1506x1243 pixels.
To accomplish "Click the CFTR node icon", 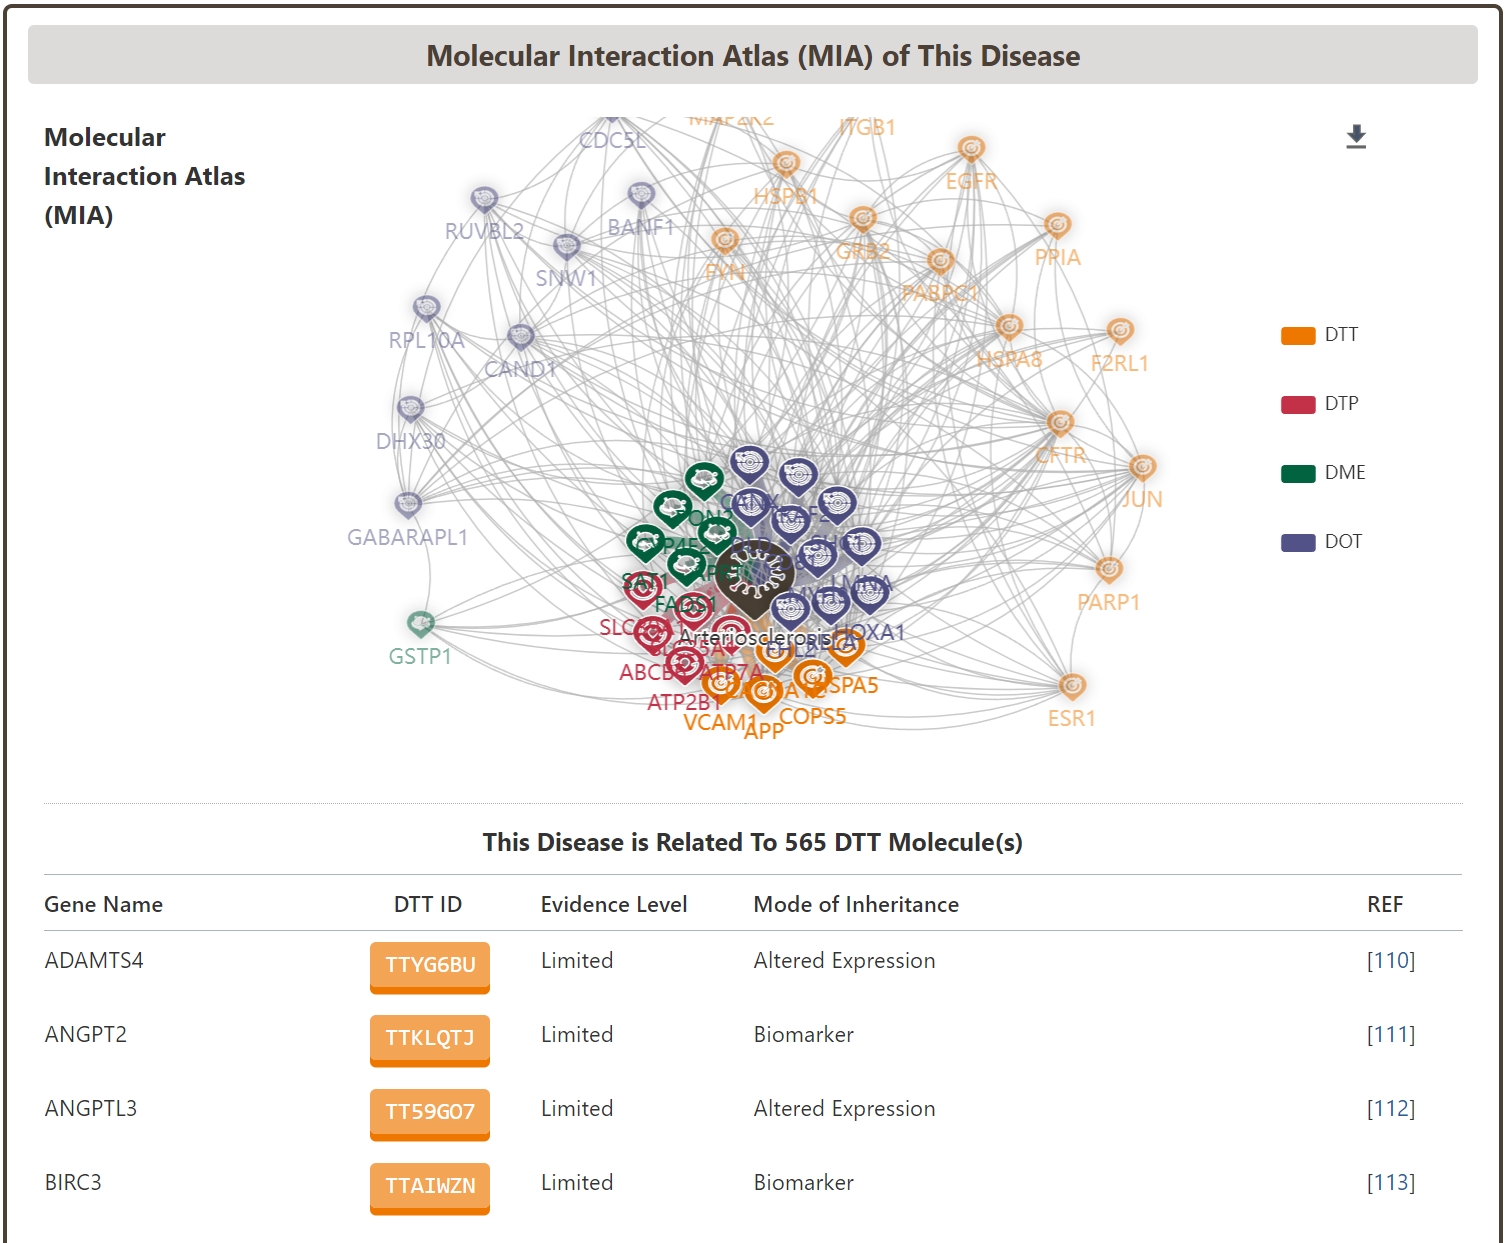I will click(1060, 424).
